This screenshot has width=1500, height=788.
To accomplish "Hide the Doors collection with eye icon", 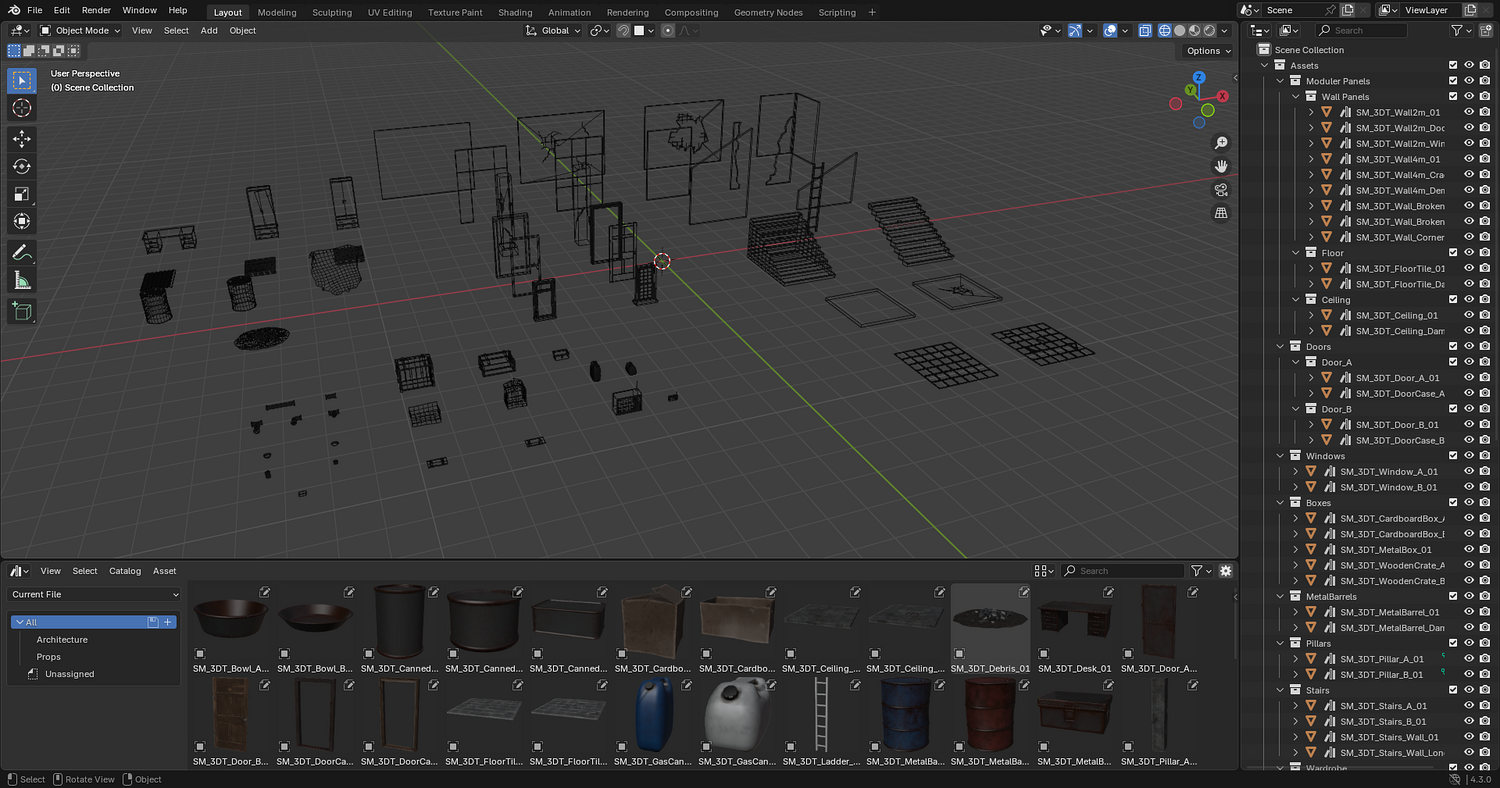I will pyautogui.click(x=1469, y=347).
